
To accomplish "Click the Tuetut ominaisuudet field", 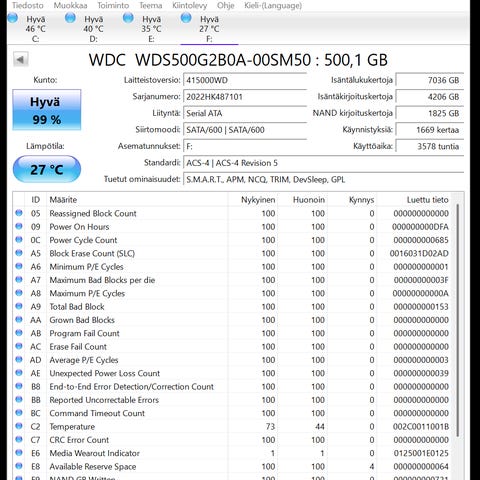I will click(x=323, y=179).
